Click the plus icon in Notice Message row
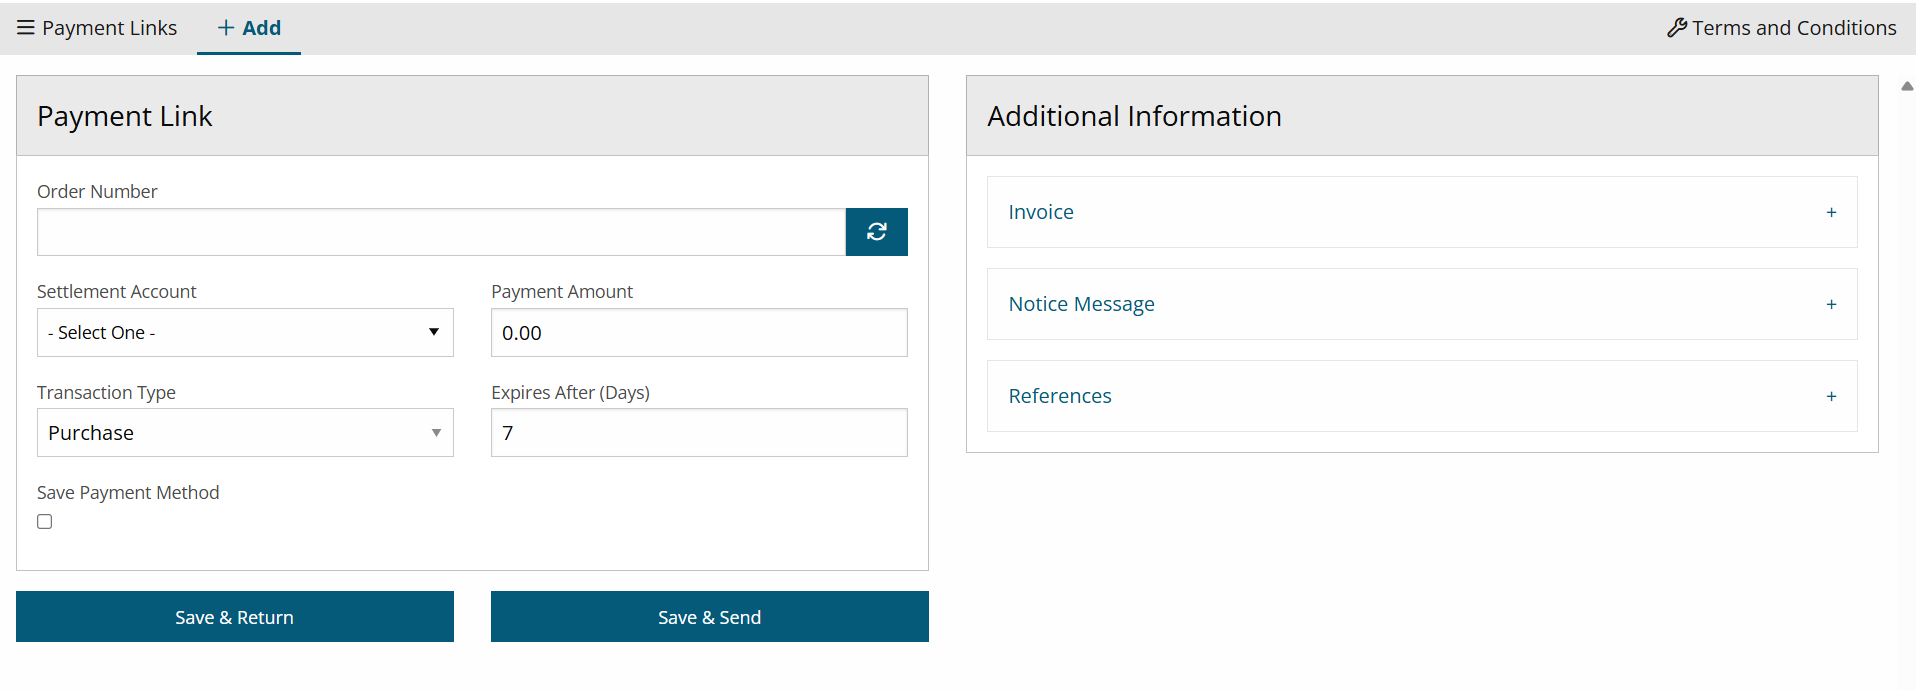Screen dimensions: 1916x690 pos(1831,304)
